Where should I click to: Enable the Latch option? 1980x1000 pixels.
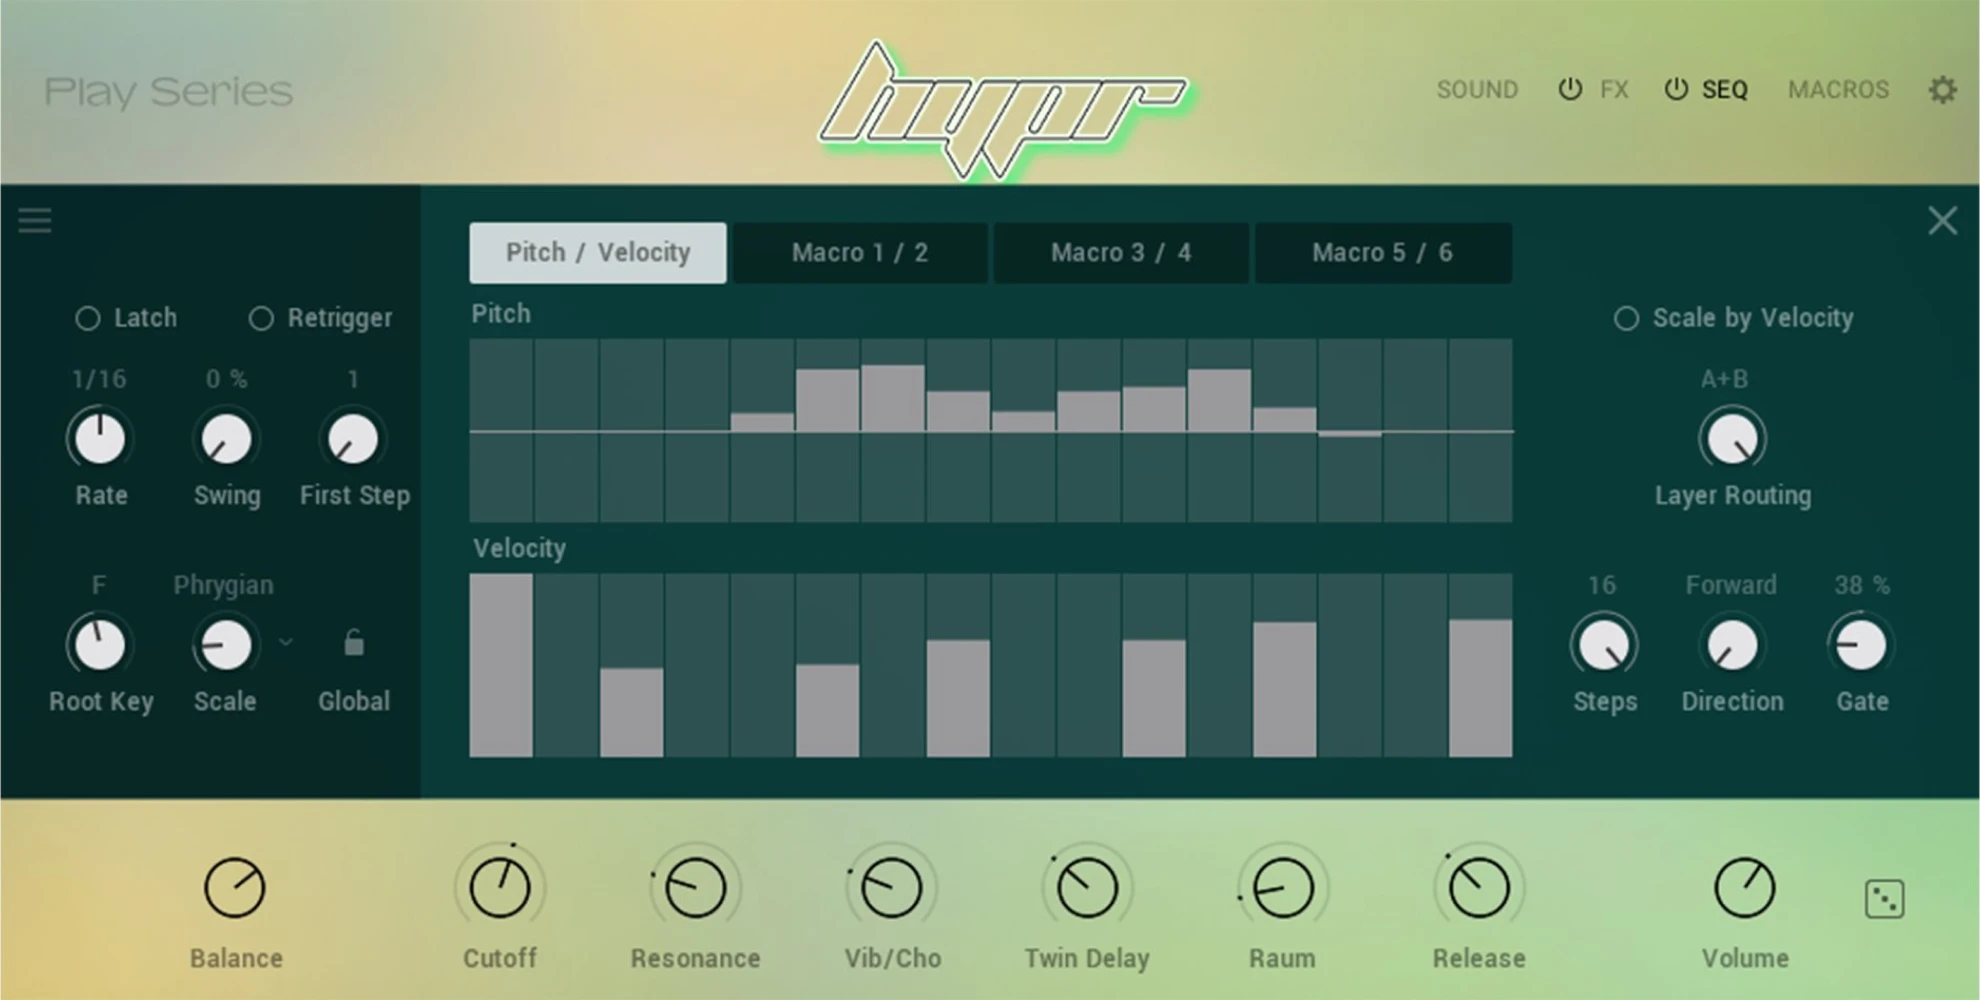point(89,318)
